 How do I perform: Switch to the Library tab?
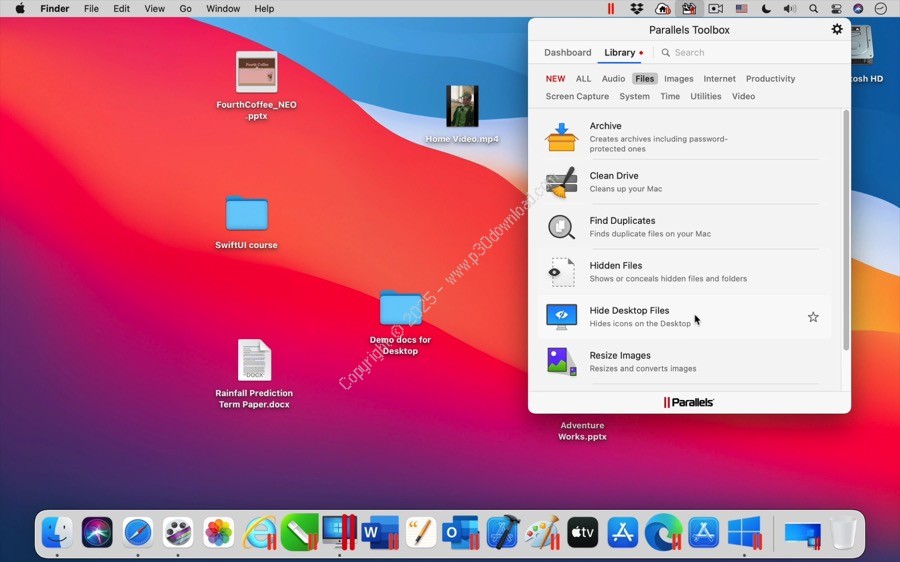619,53
